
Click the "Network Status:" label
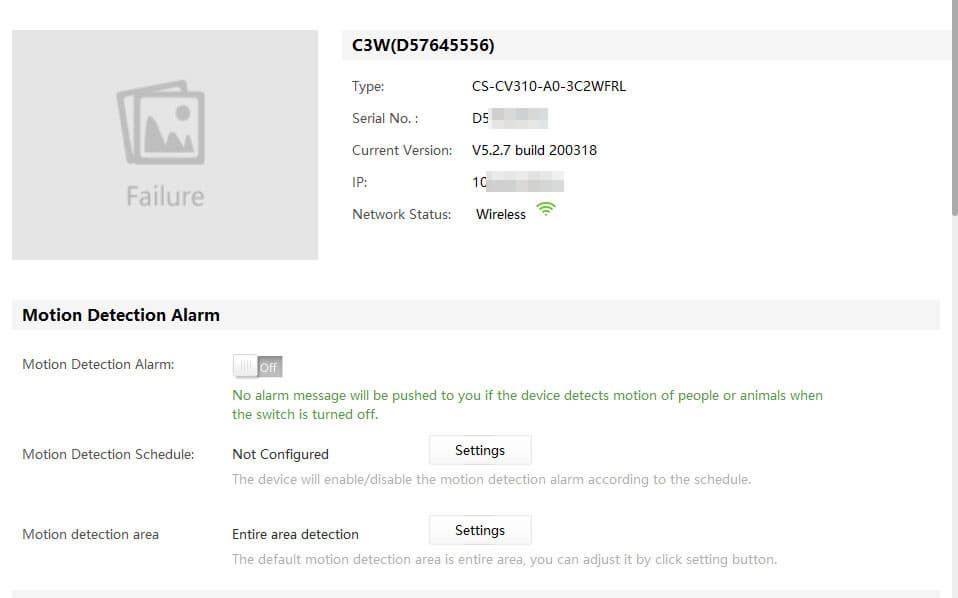[401, 214]
